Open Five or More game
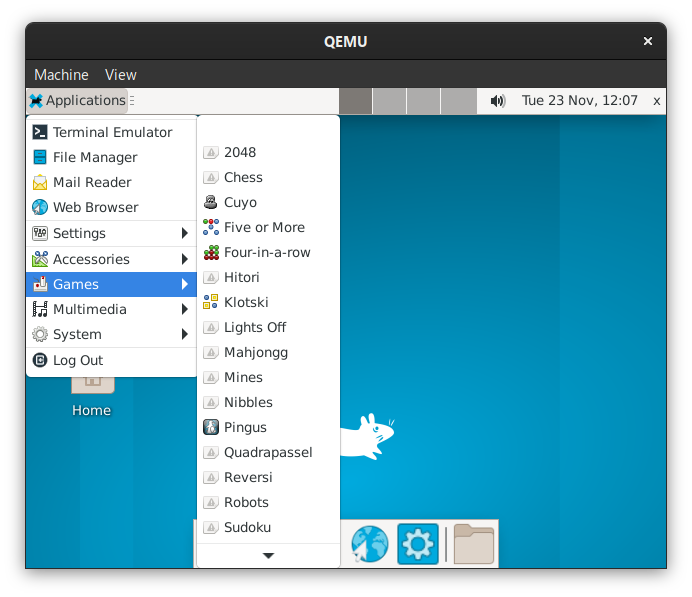The height and width of the screenshot is (597, 692). click(x=268, y=228)
